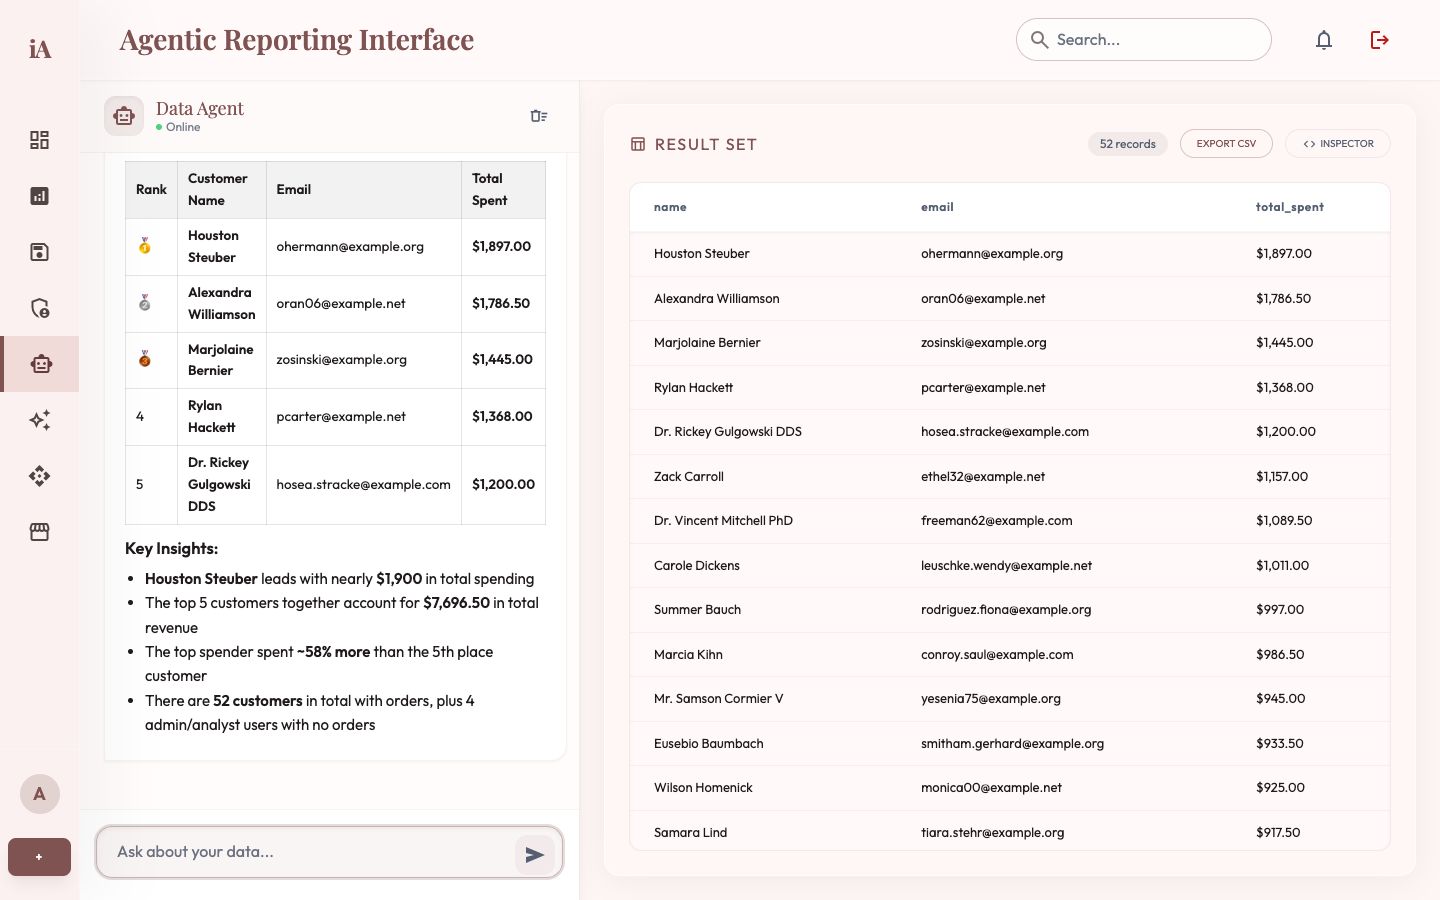Open the bar chart reports icon
This screenshot has width=1440, height=900.
point(39,196)
